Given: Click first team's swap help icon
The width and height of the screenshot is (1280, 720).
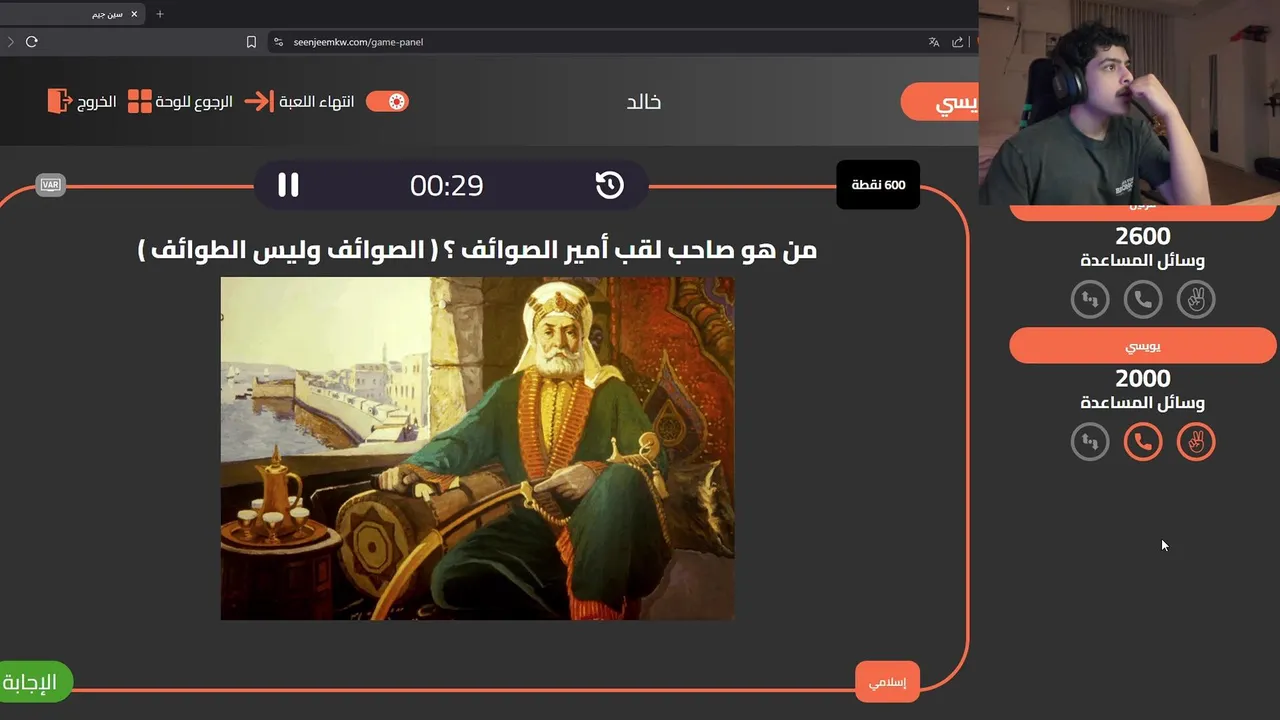Looking at the screenshot, I should pyautogui.click(x=1090, y=299).
